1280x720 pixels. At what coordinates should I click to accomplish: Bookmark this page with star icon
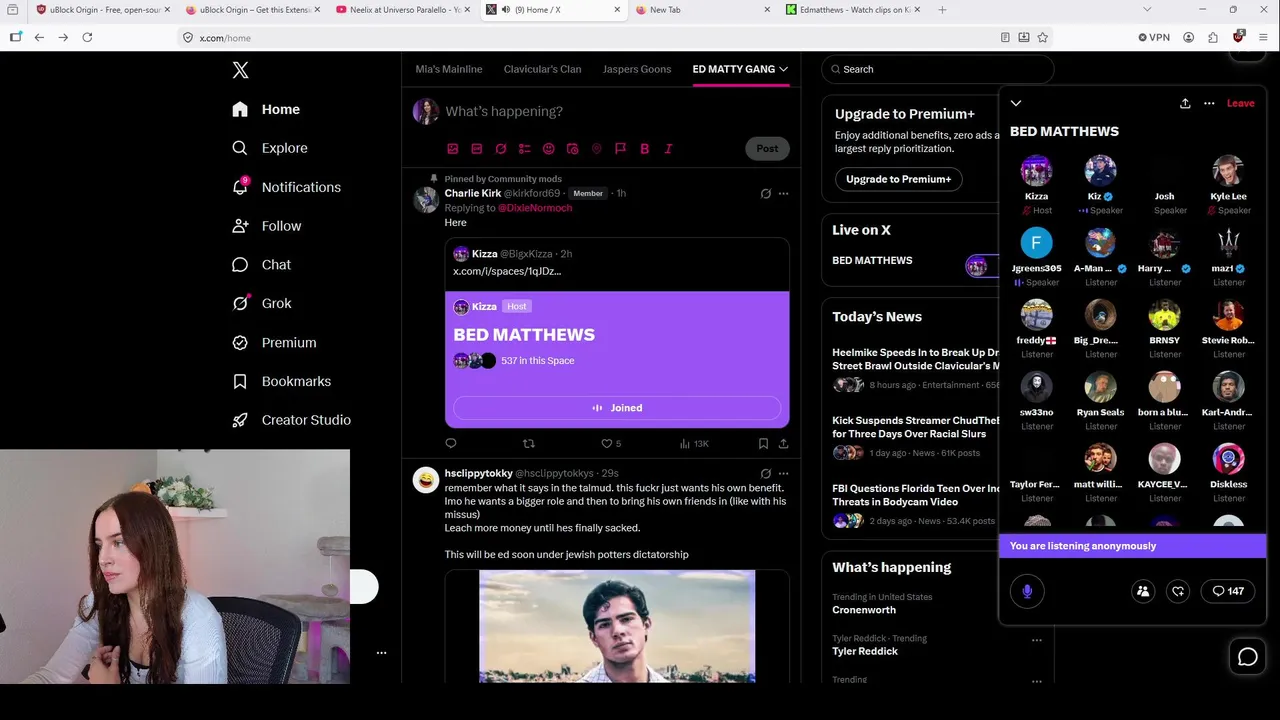click(1043, 37)
